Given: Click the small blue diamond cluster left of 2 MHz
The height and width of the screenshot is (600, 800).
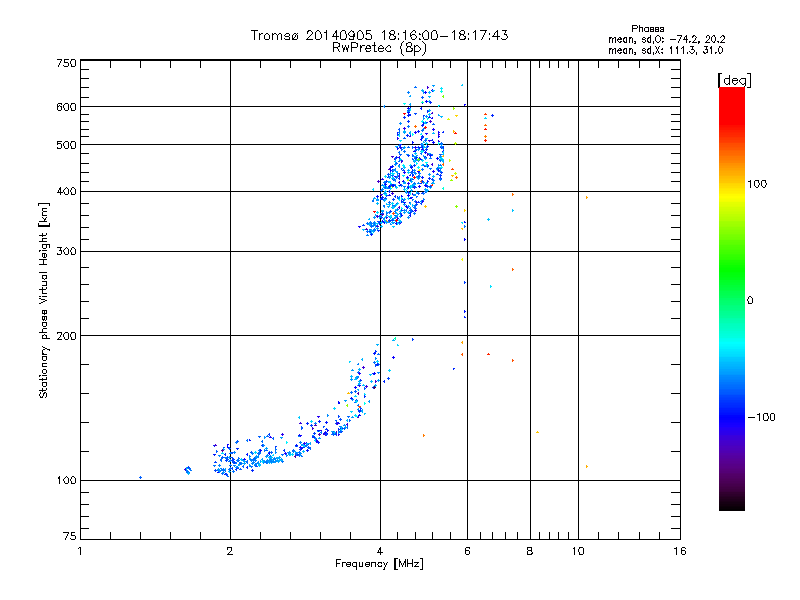Looking at the screenshot, I should pyautogui.click(x=188, y=470).
